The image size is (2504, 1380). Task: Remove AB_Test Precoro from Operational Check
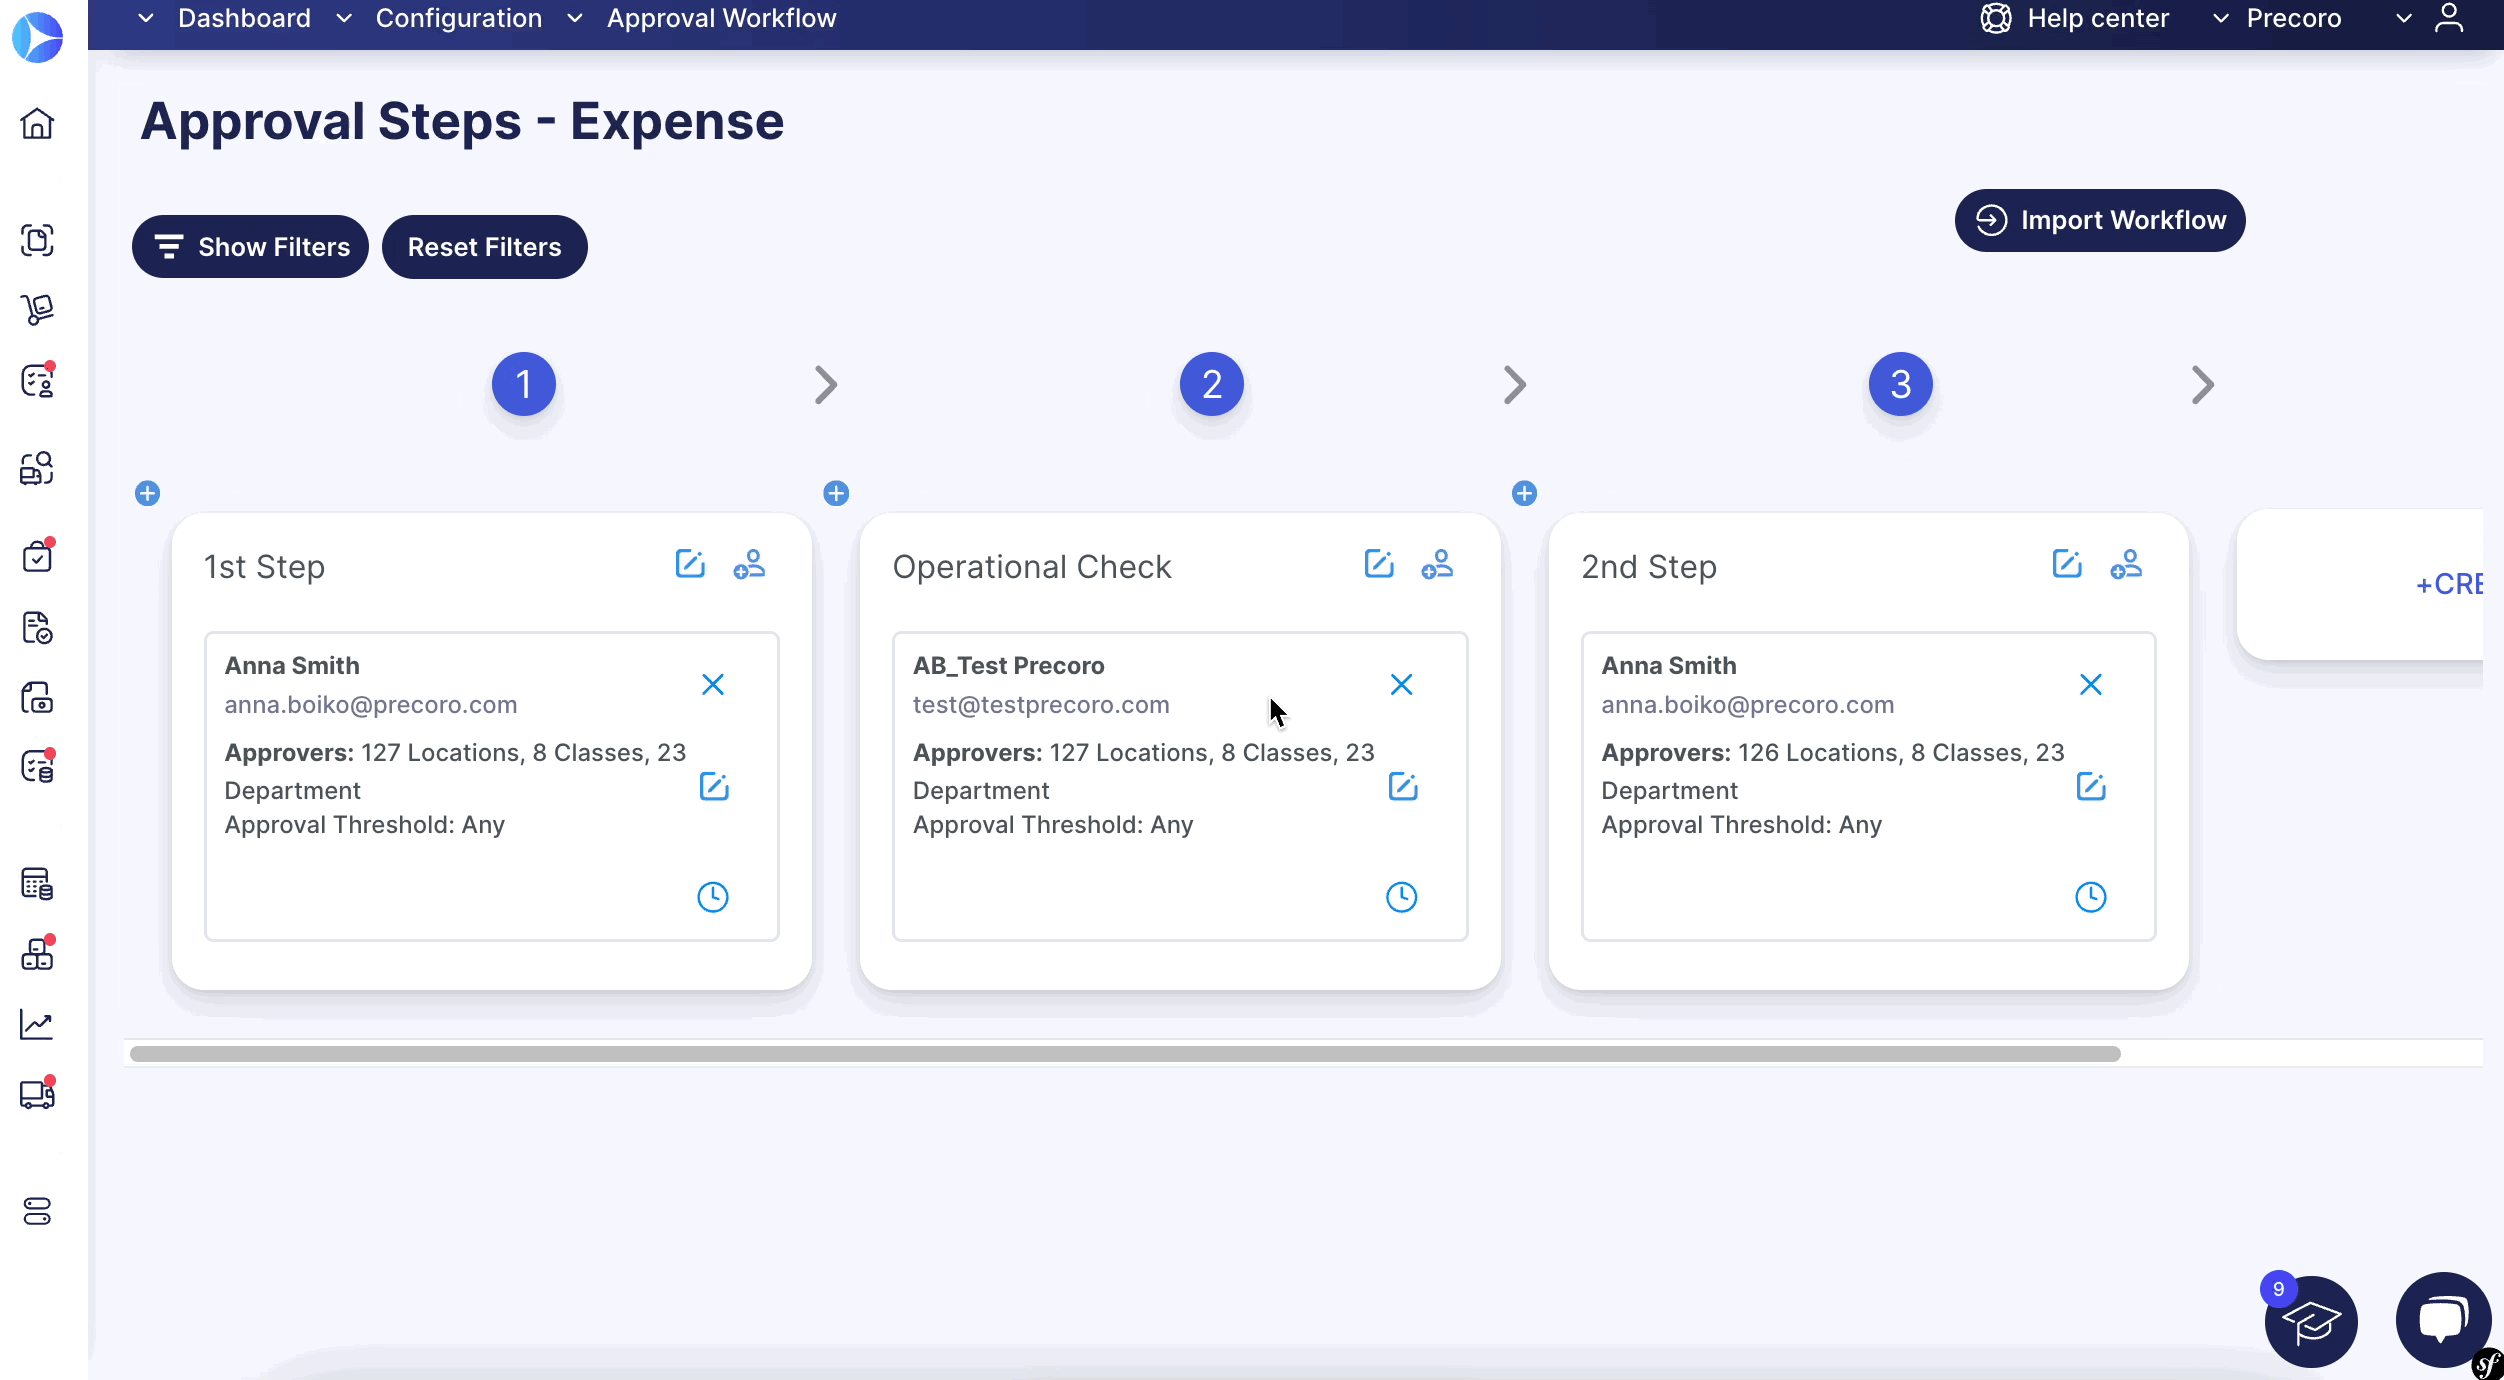coord(1401,684)
